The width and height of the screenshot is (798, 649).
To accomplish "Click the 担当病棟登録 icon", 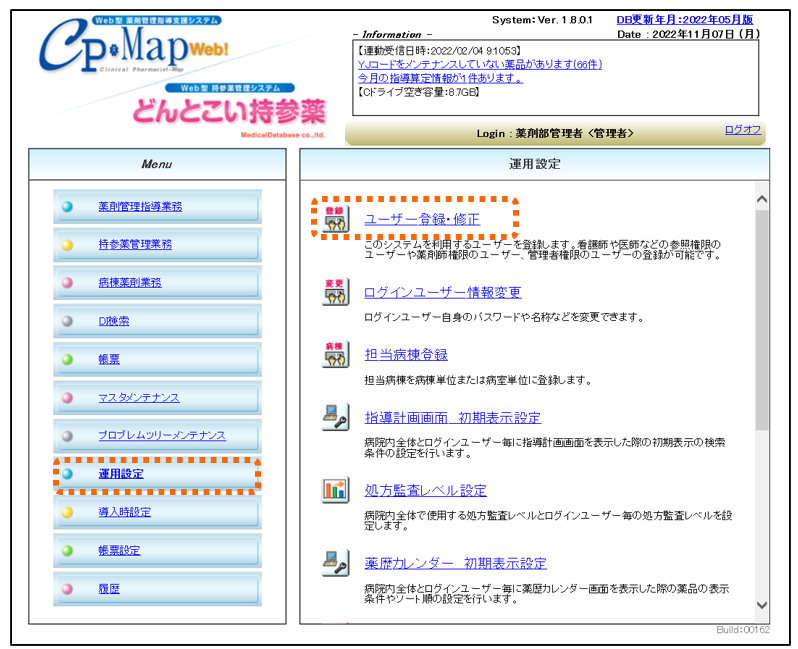I will (336, 354).
